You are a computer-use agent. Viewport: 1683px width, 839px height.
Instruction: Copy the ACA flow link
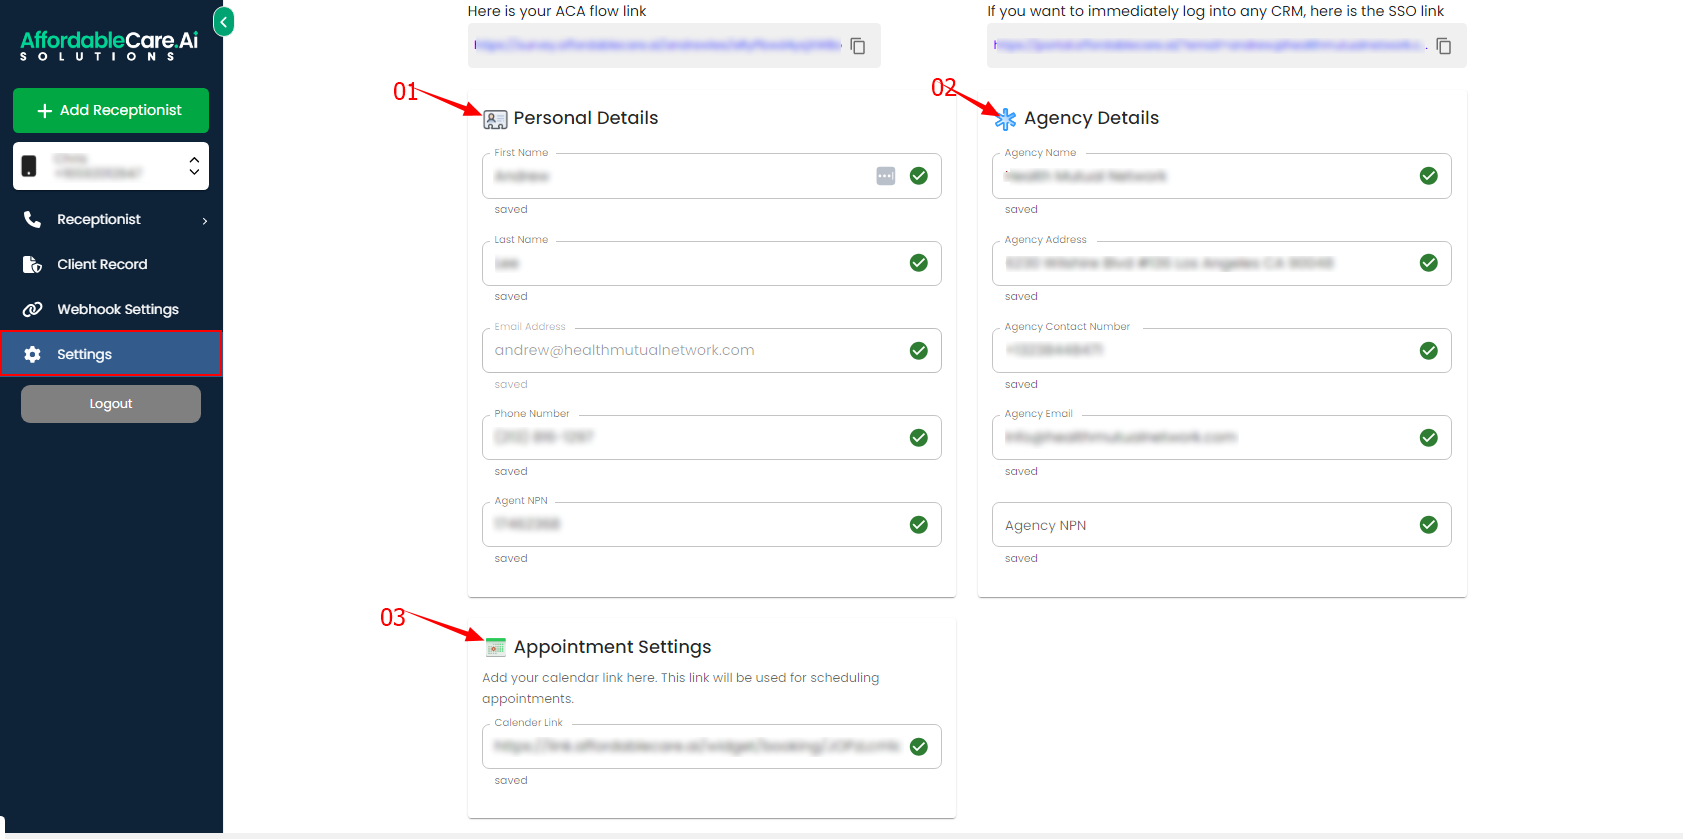(857, 46)
